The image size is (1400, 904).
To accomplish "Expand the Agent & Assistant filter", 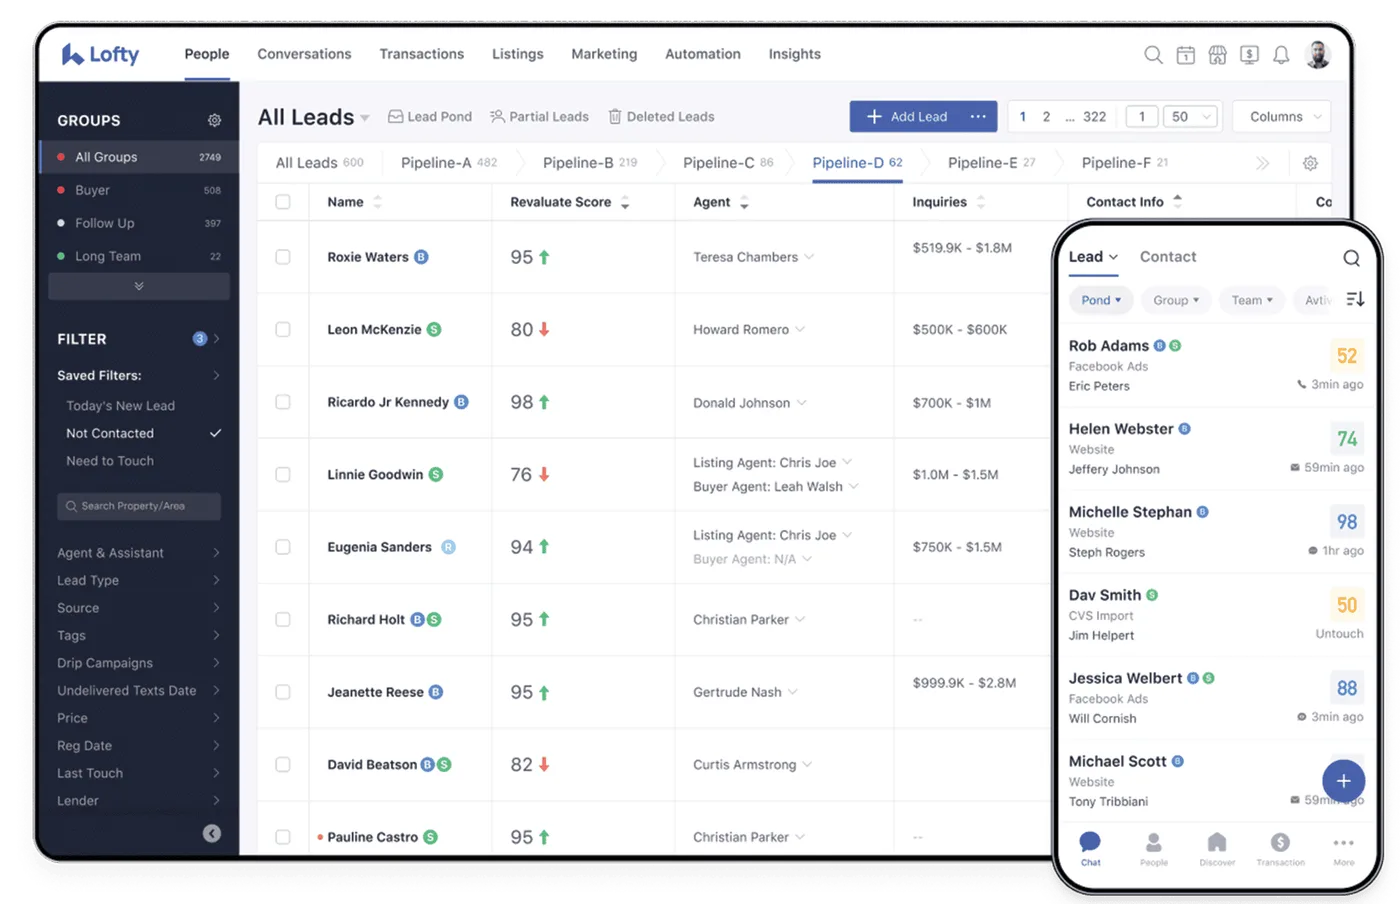I will coord(138,553).
